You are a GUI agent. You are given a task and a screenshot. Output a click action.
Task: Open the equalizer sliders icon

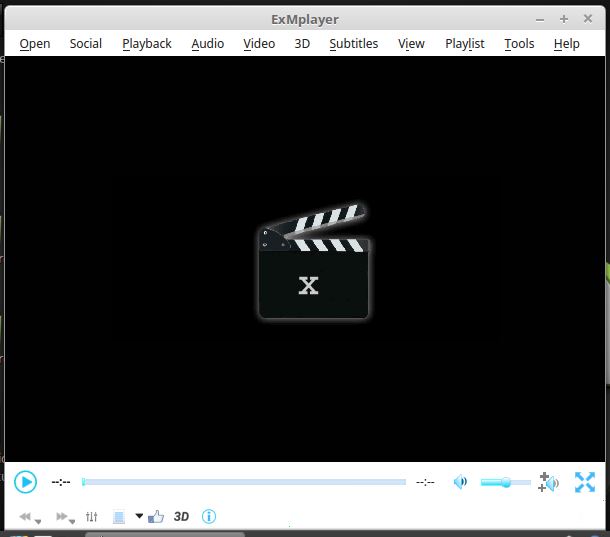pyautogui.click(x=91, y=517)
